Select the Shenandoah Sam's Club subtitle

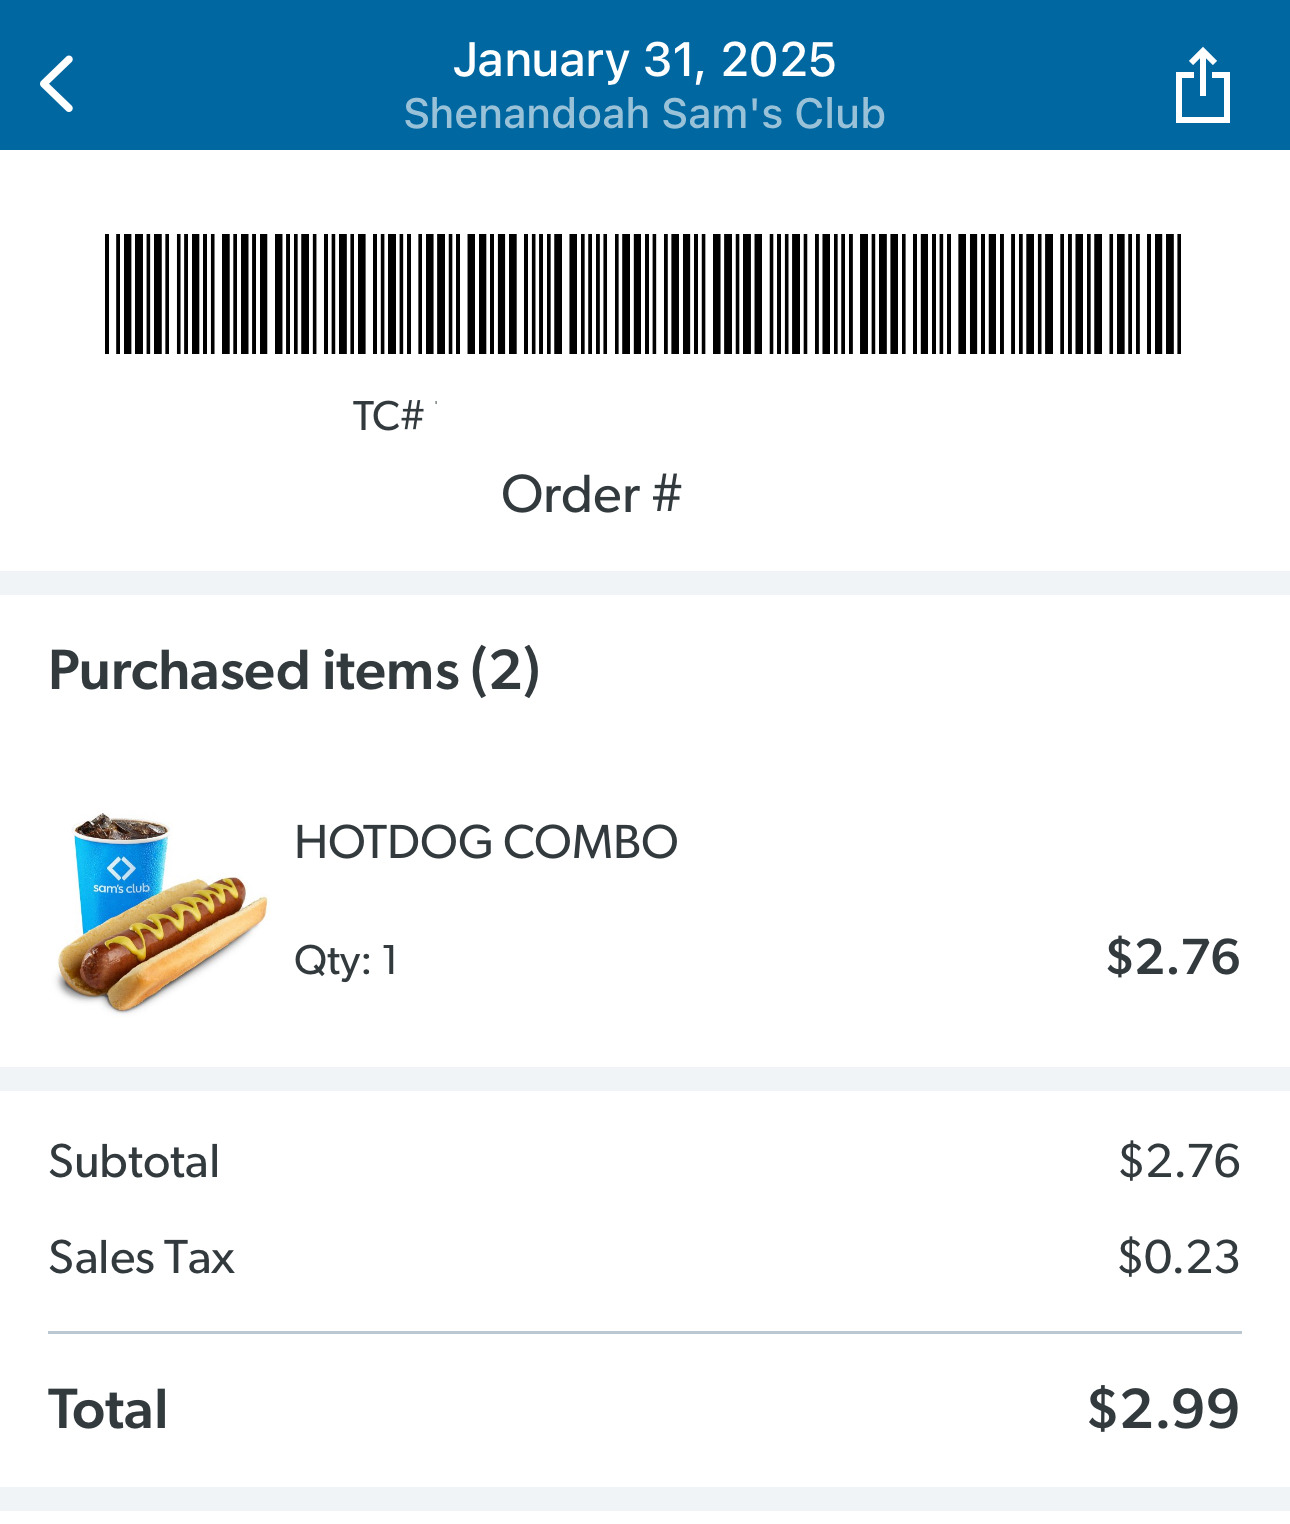[644, 114]
